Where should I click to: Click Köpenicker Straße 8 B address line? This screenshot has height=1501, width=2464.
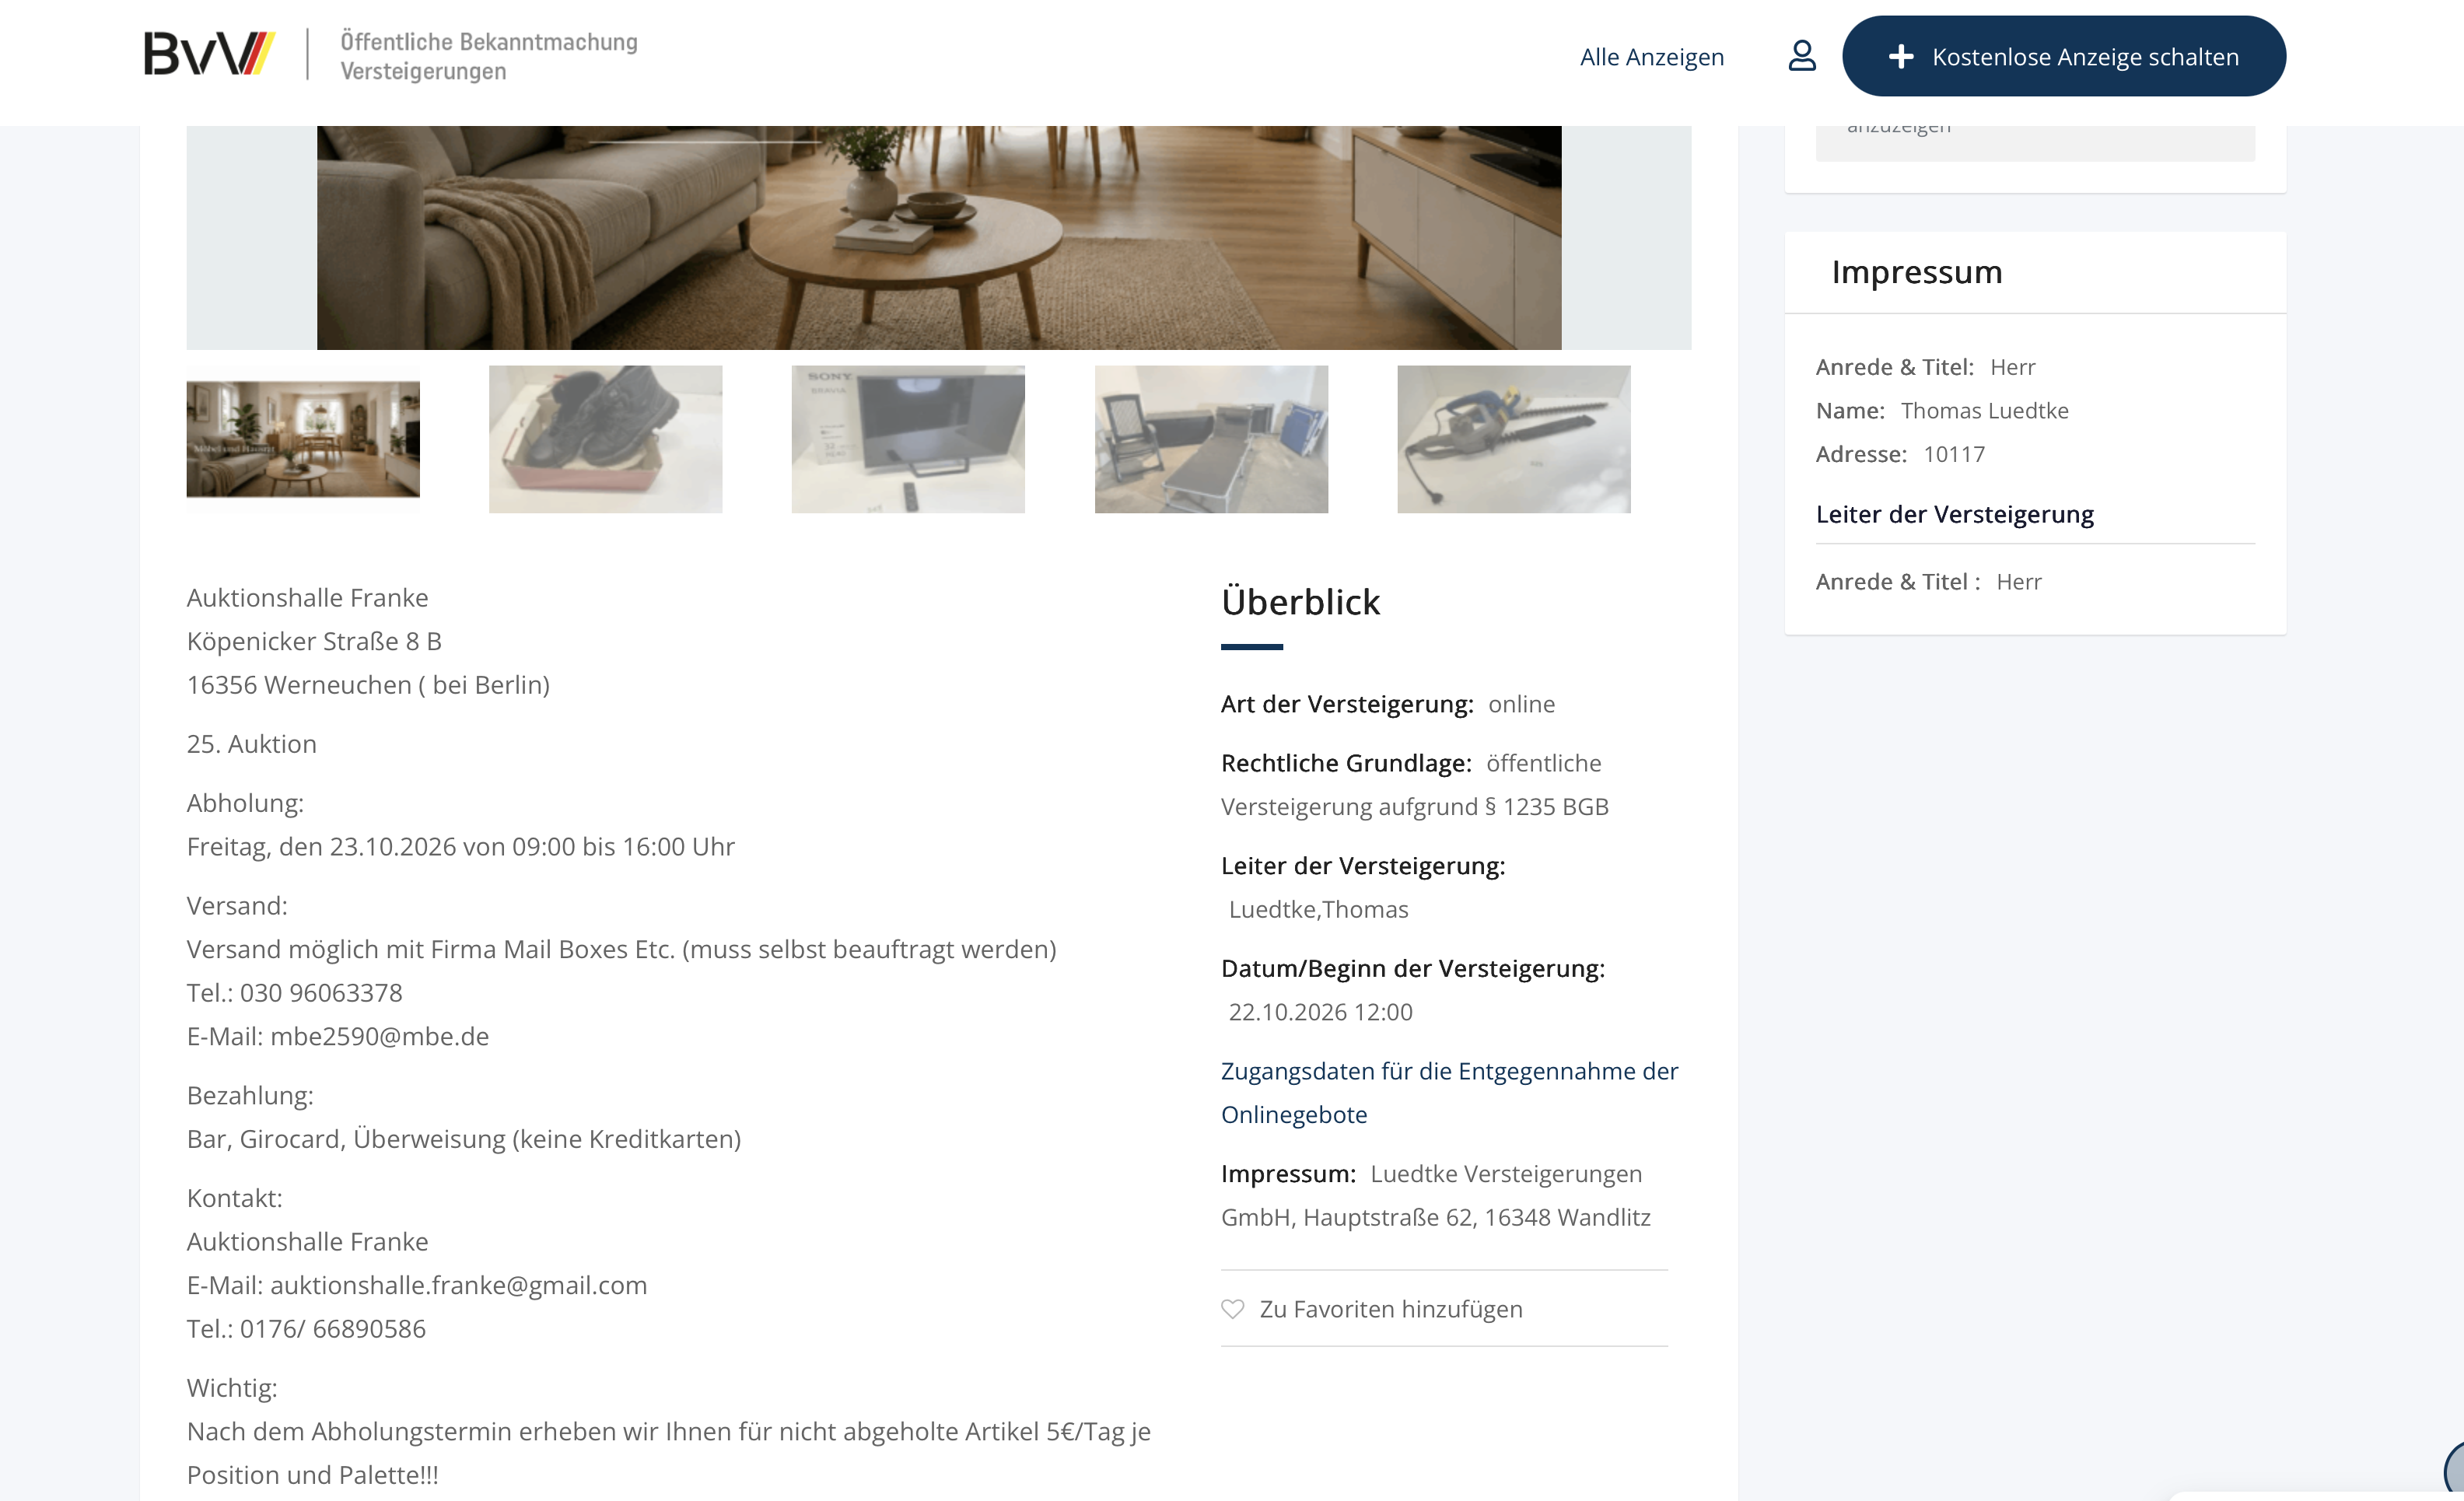point(314,641)
